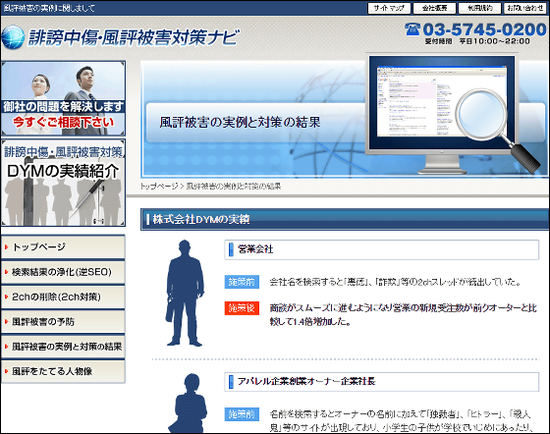
Task: Click the text mentioning 1.4倍増加した
Action: tap(403, 315)
